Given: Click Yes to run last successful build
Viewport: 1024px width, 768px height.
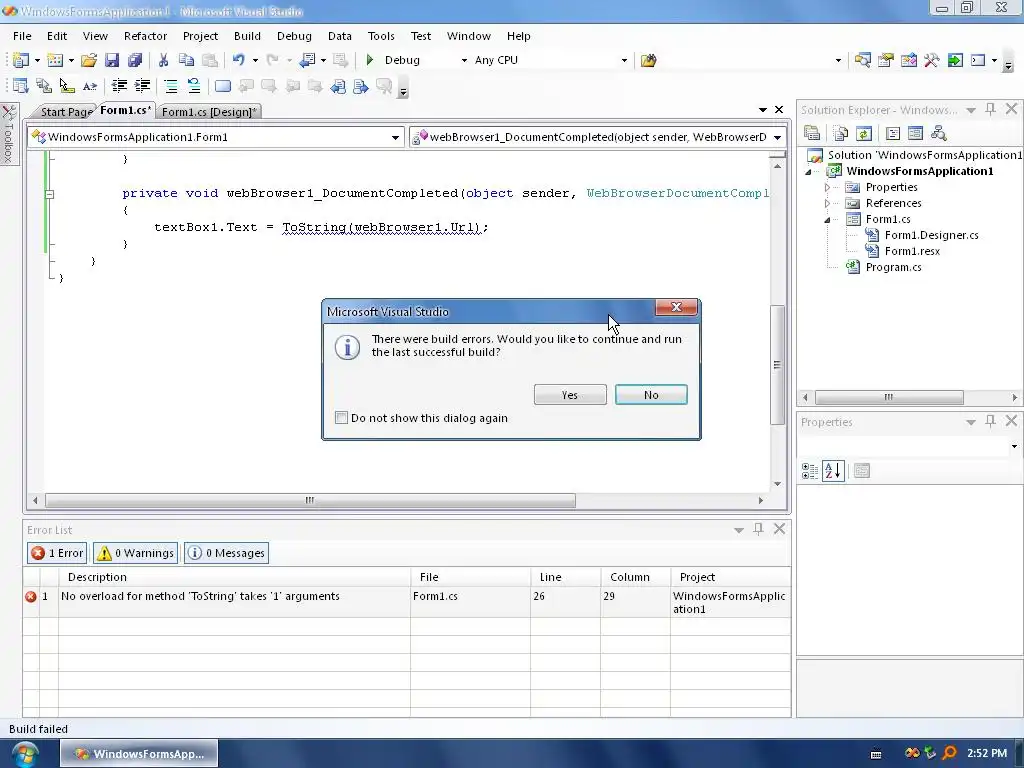Looking at the screenshot, I should click(570, 394).
